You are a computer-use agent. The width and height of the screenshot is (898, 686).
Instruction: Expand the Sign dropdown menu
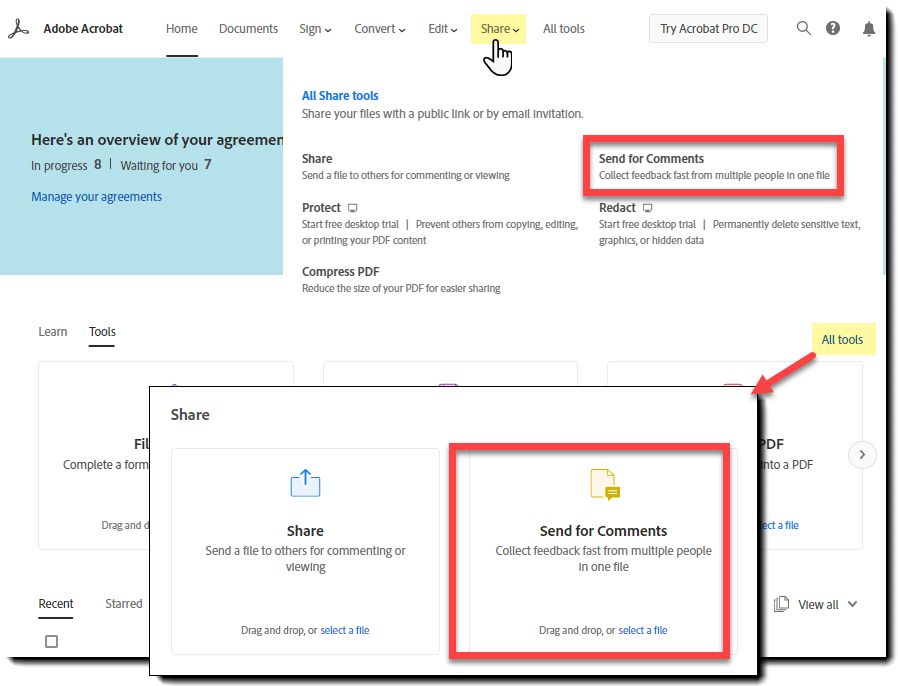[315, 29]
